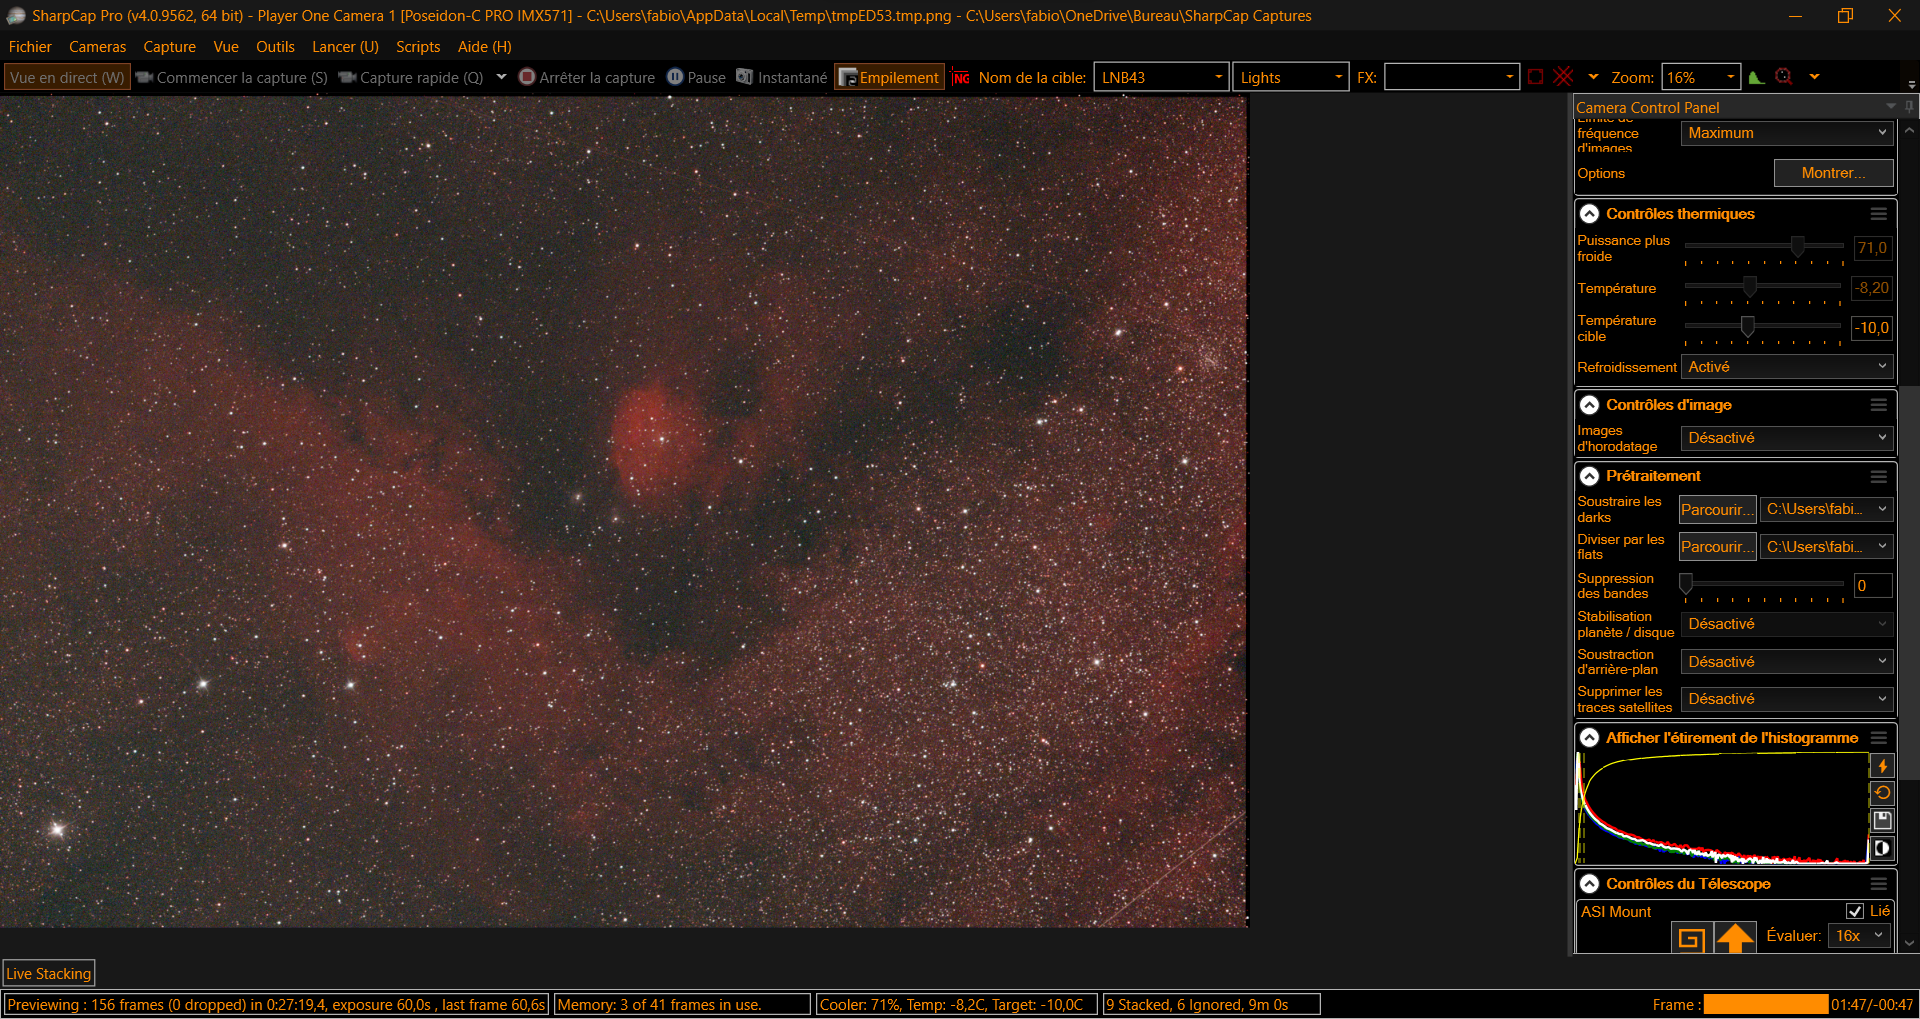
Task: Collapse the Contrôles du Télescope section
Action: [1589, 884]
